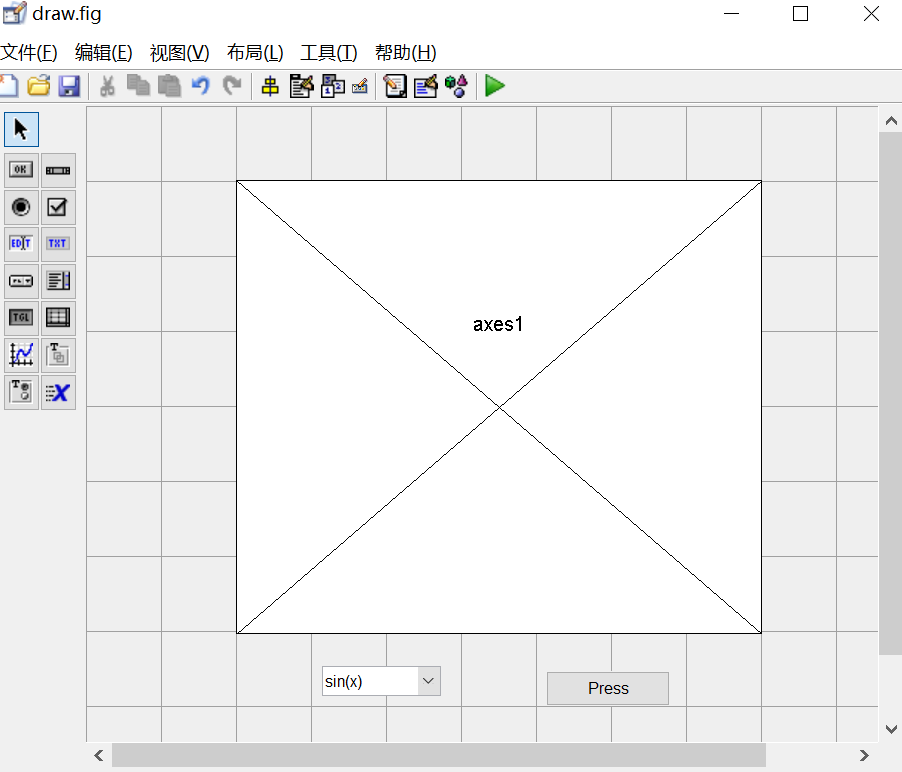This screenshot has width=902, height=772.
Task: Open the 文件(F) menu
Action: [x=29, y=53]
